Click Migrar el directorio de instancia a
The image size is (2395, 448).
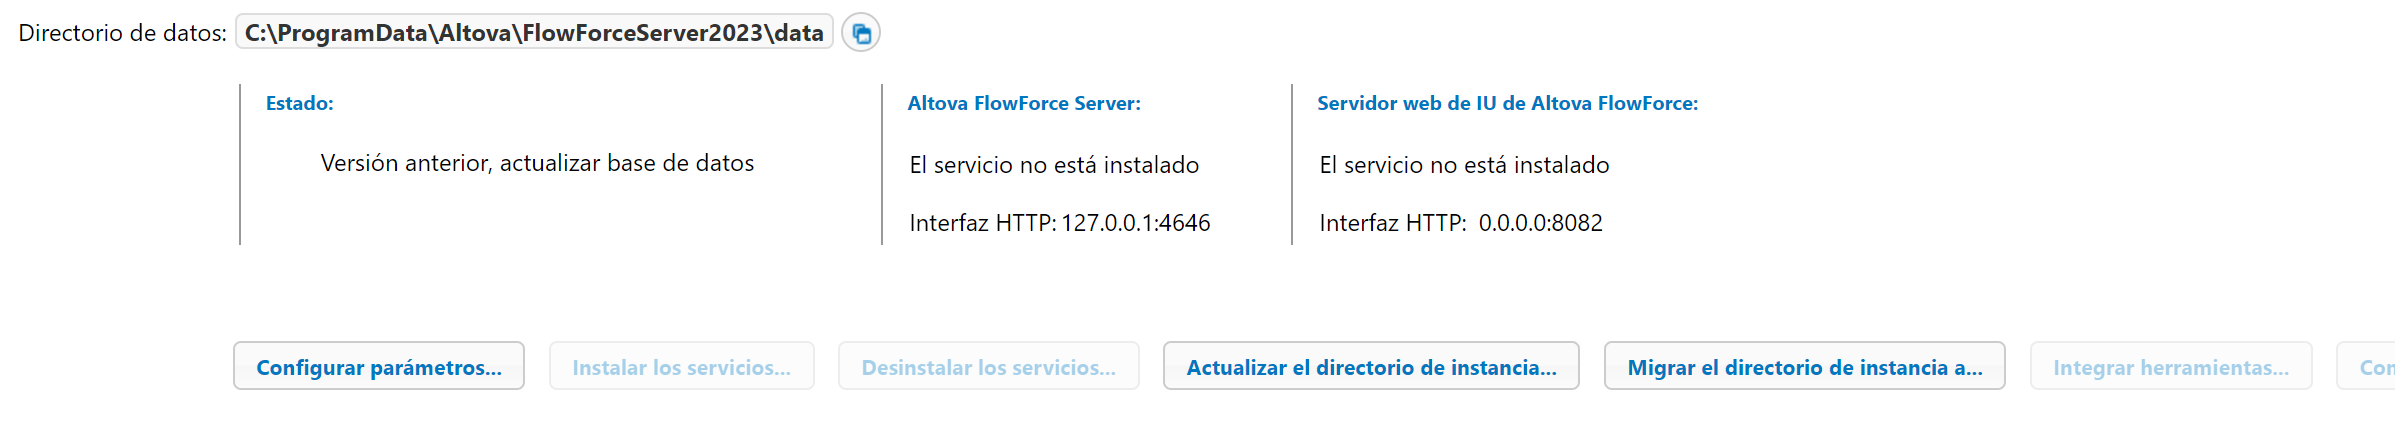[x=1804, y=367]
